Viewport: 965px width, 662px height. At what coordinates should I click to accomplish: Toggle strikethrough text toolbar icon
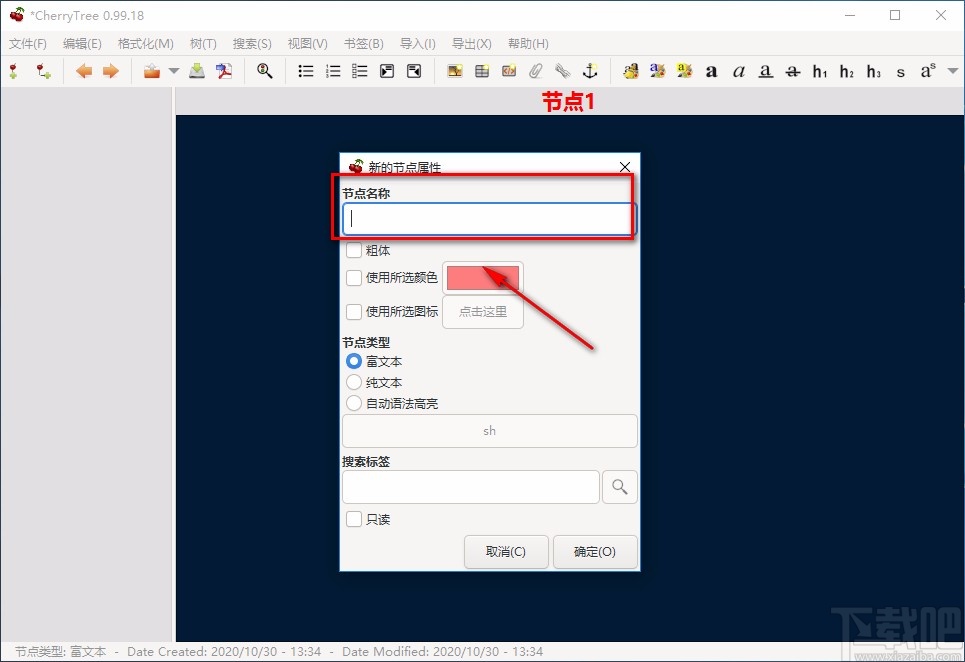793,71
